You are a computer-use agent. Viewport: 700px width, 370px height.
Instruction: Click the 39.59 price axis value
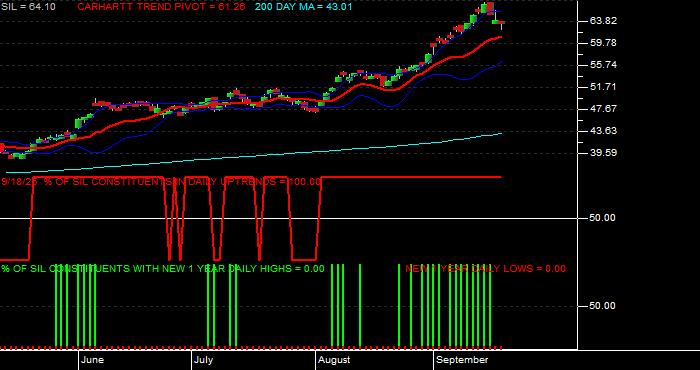coord(603,153)
